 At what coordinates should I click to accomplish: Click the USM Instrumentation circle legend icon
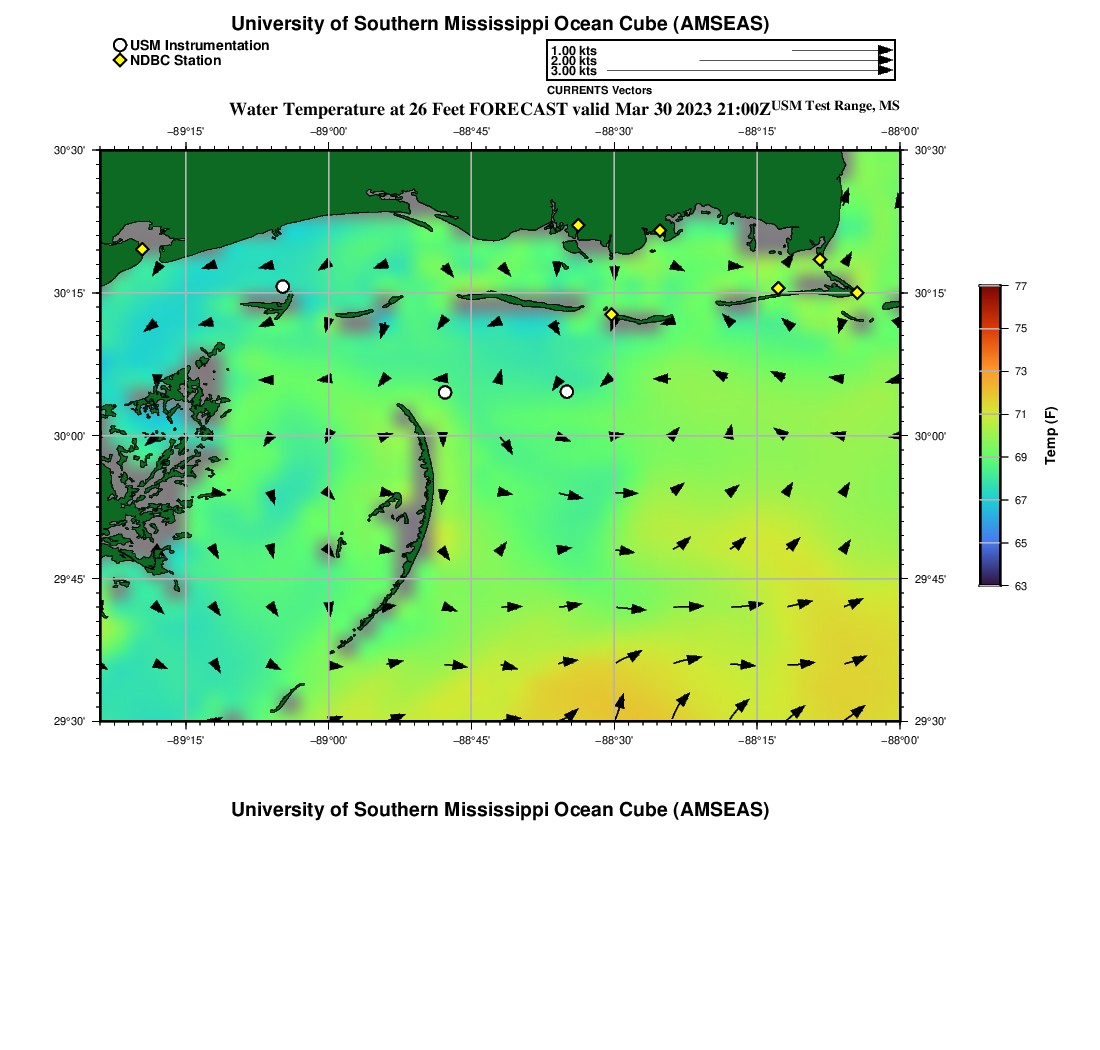[120, 45]
